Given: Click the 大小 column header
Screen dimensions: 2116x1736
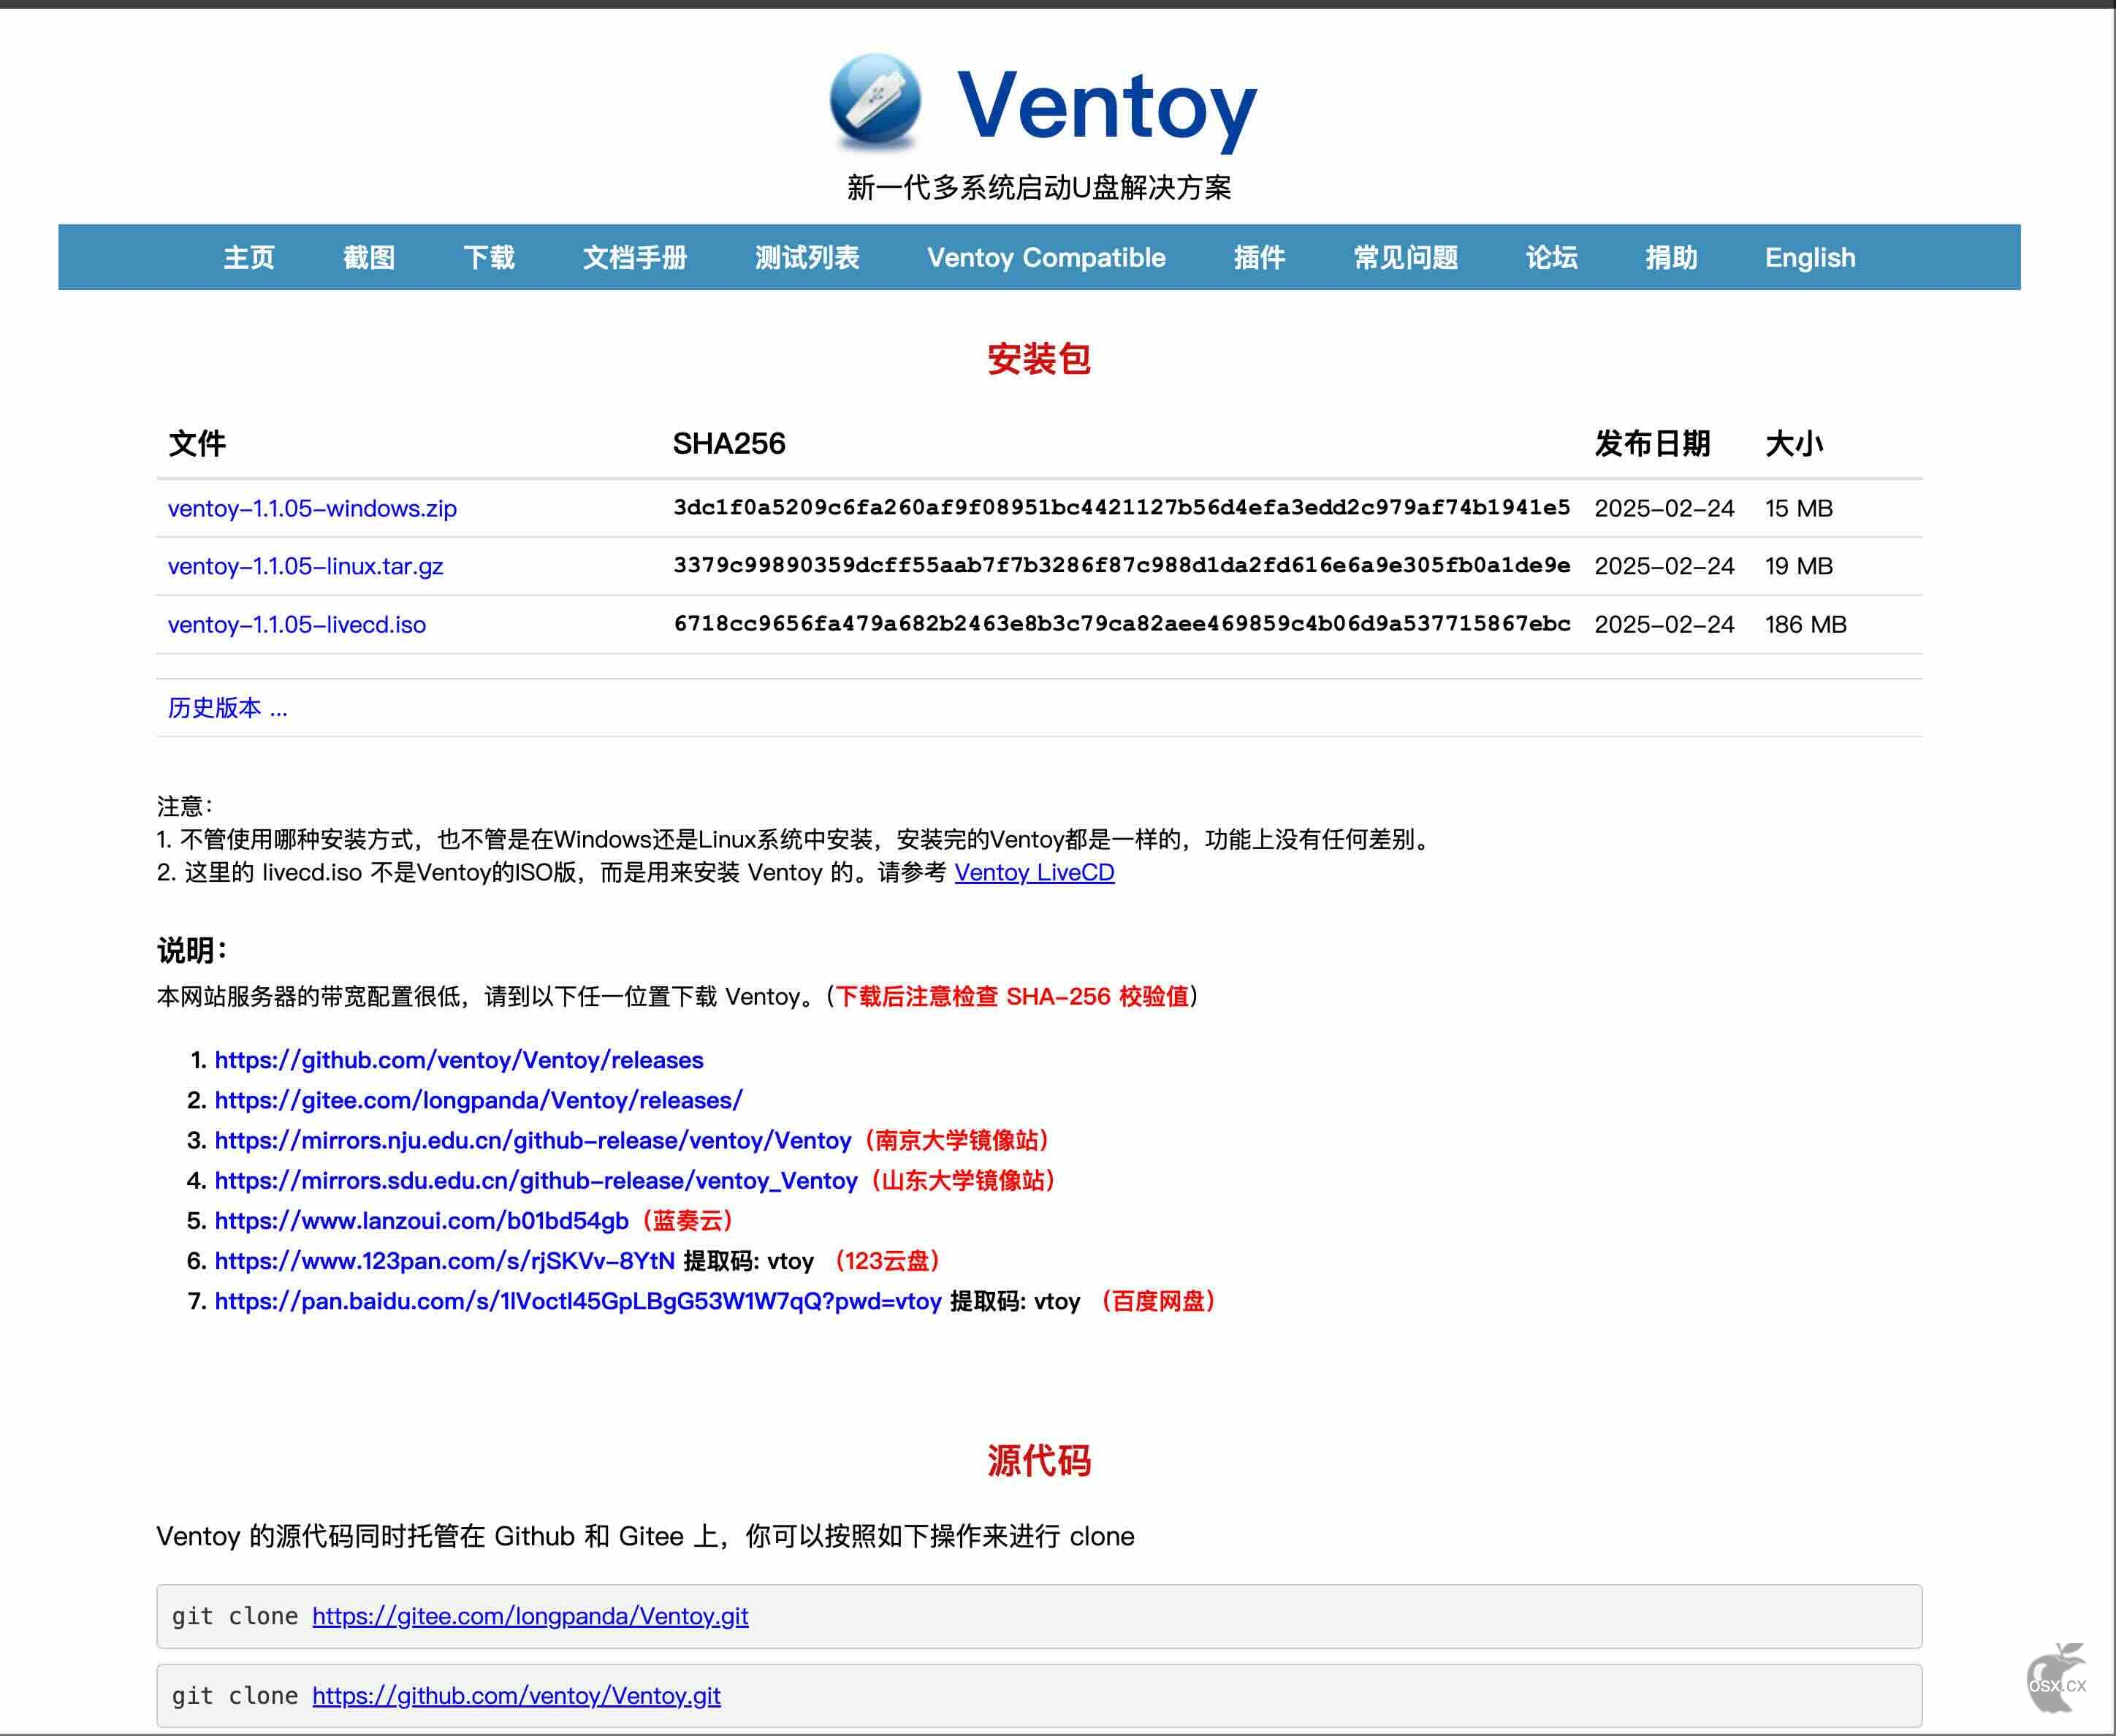Looking at the screenshot, I should (x=1794, y=443).
